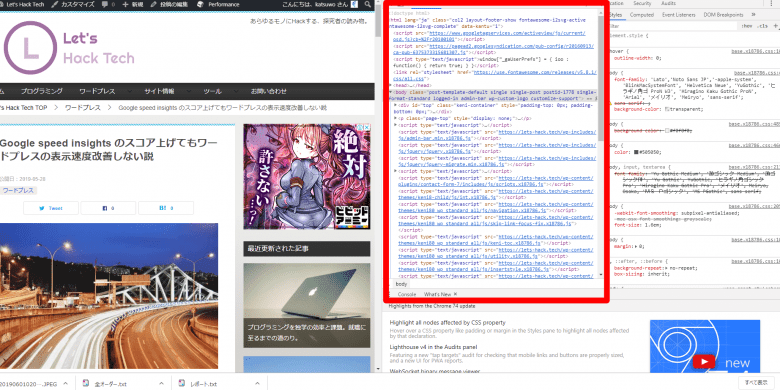The width and height of the screenshot is (780, 390).
Task: Open the MacBook article thumbnail in sidebar
Action: (x=307, y=305)
